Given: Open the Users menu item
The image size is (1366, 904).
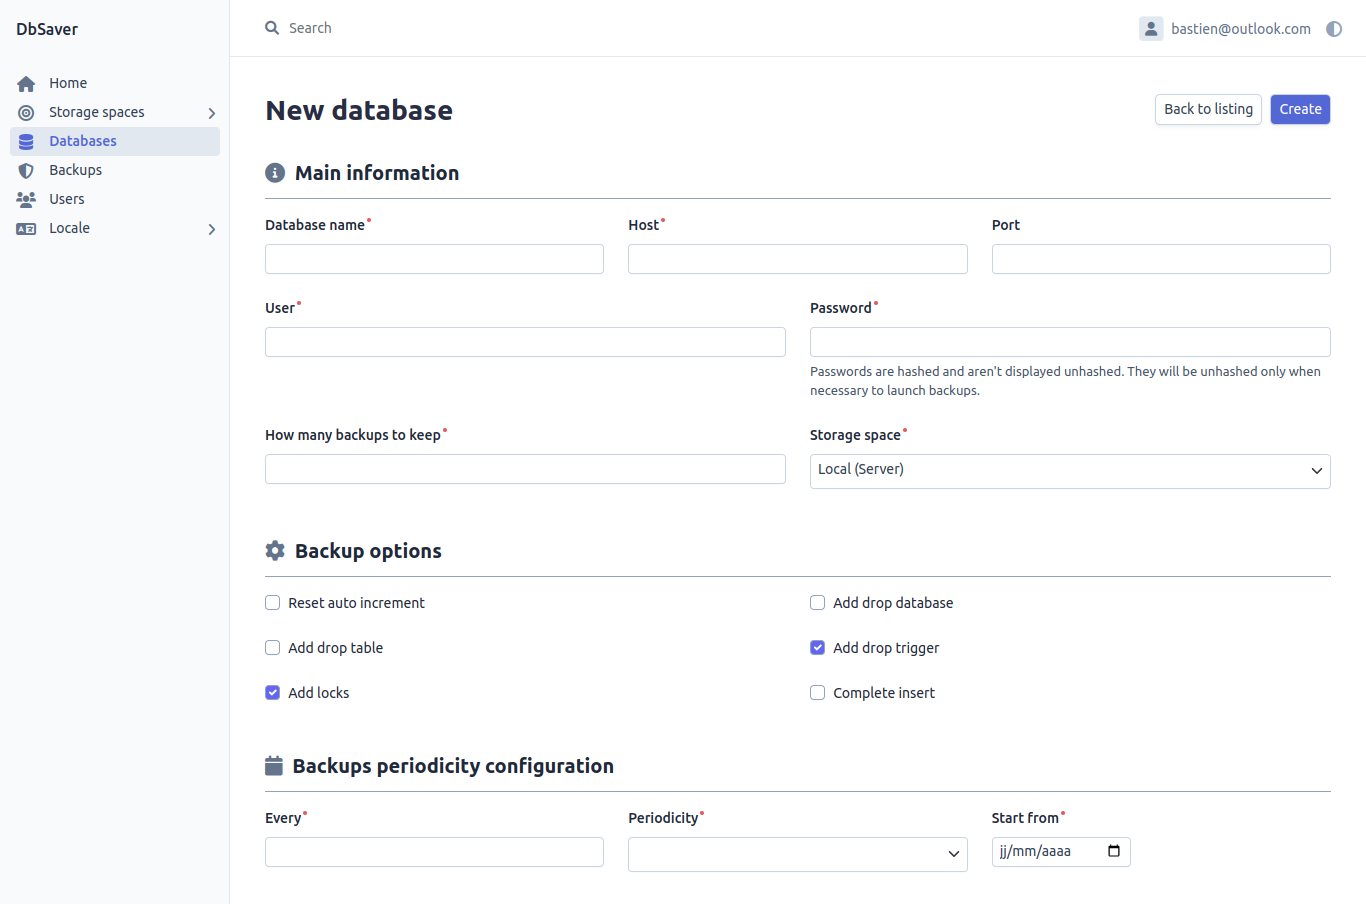Looking at the screenshot, I should 67,199.
